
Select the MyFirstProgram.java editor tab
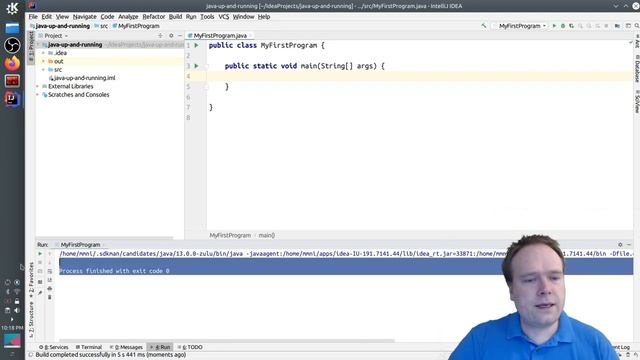click(x=219, y=36)
